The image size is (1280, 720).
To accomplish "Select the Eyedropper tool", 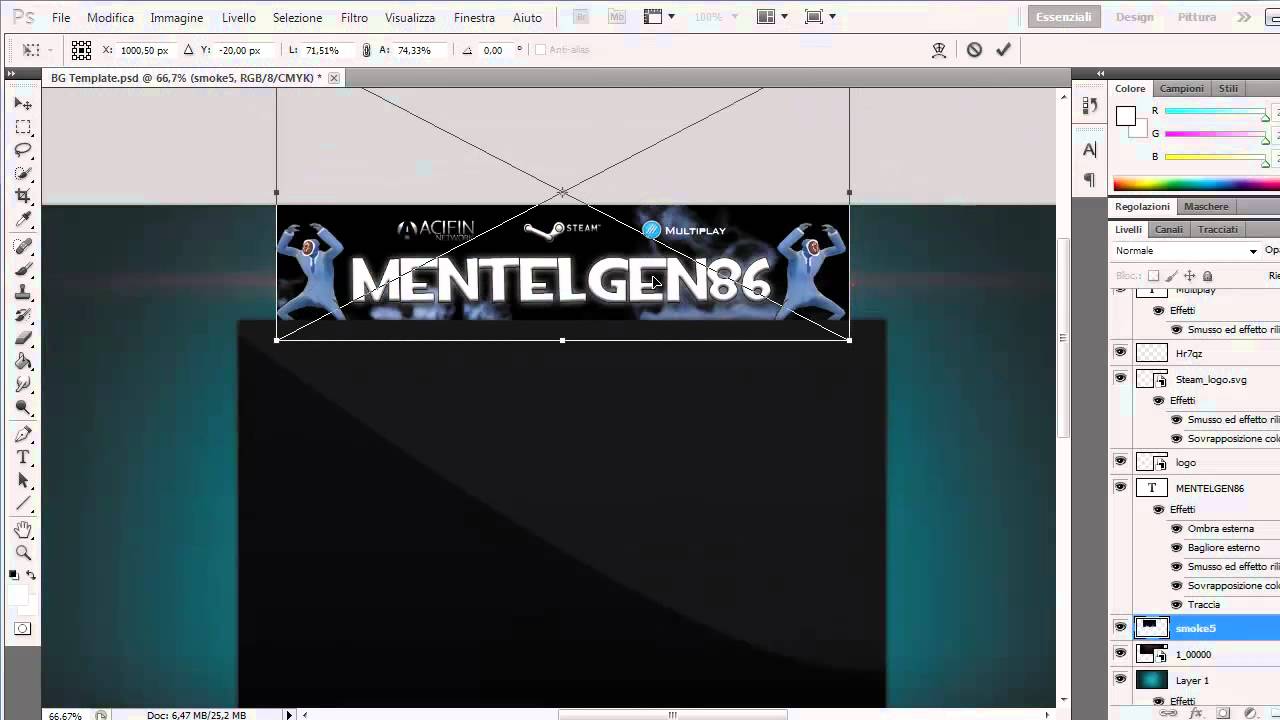I will coord(23,219).
